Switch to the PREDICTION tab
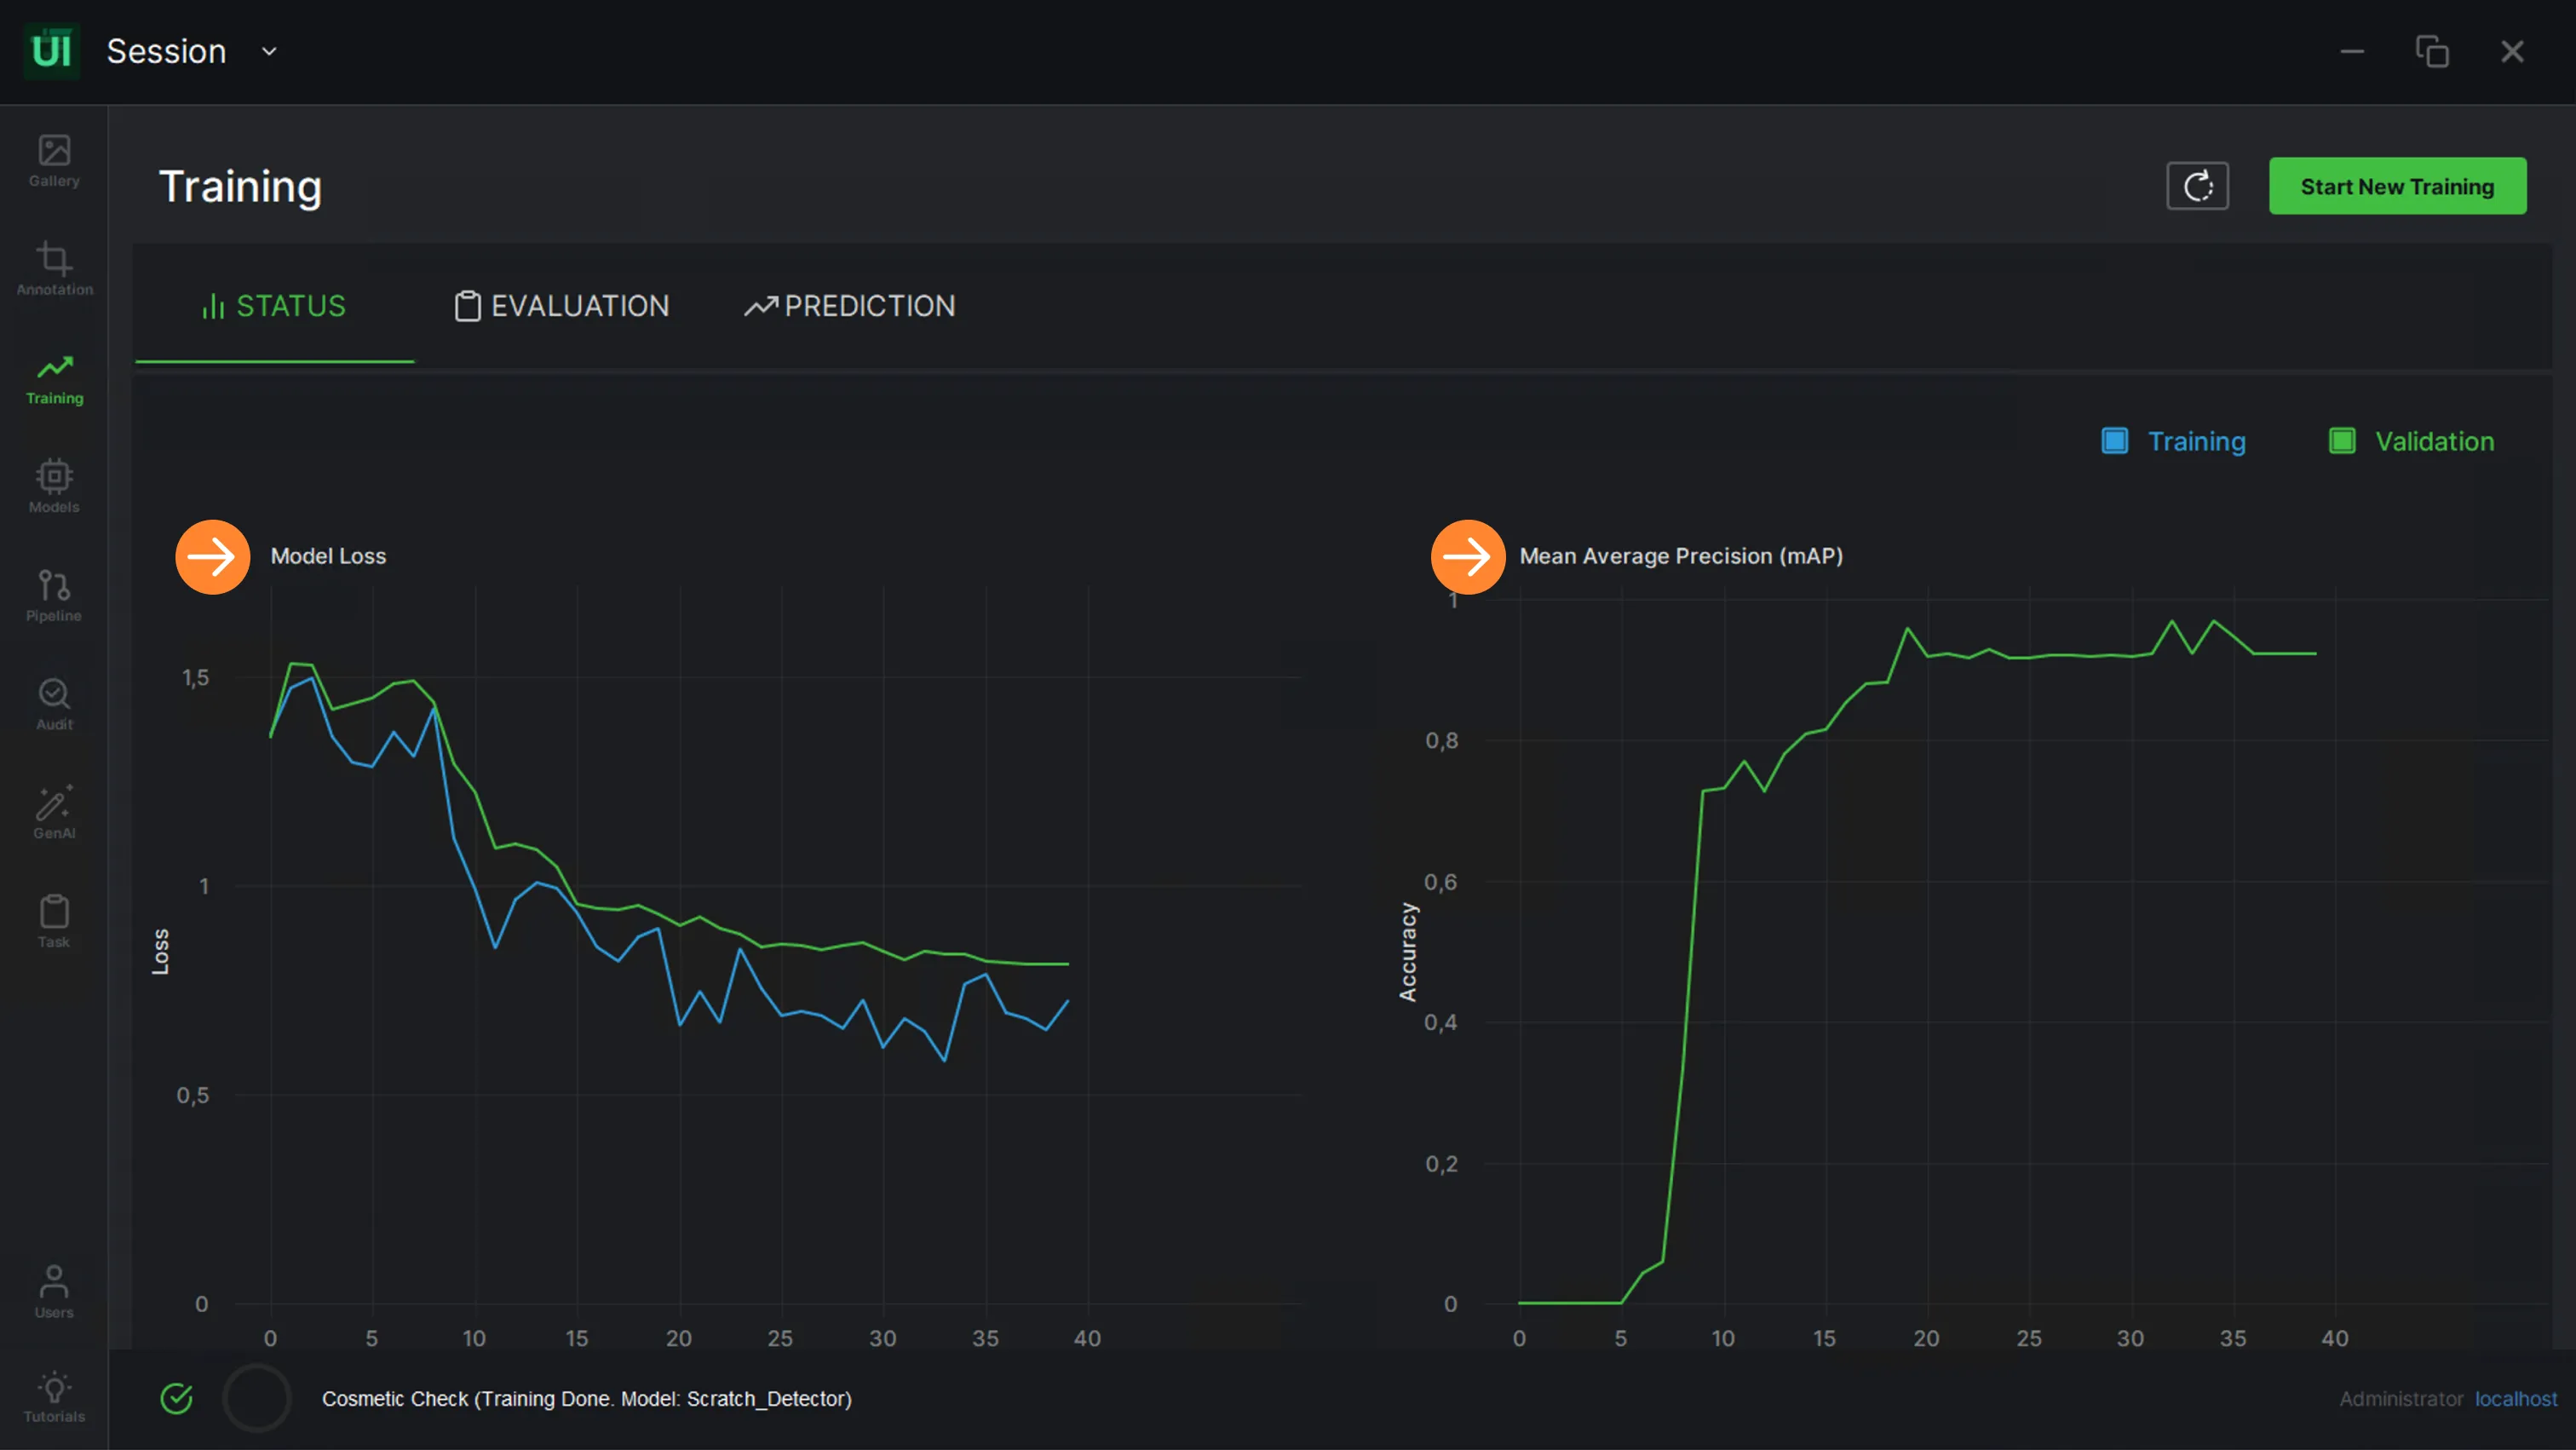 point(850,306)
